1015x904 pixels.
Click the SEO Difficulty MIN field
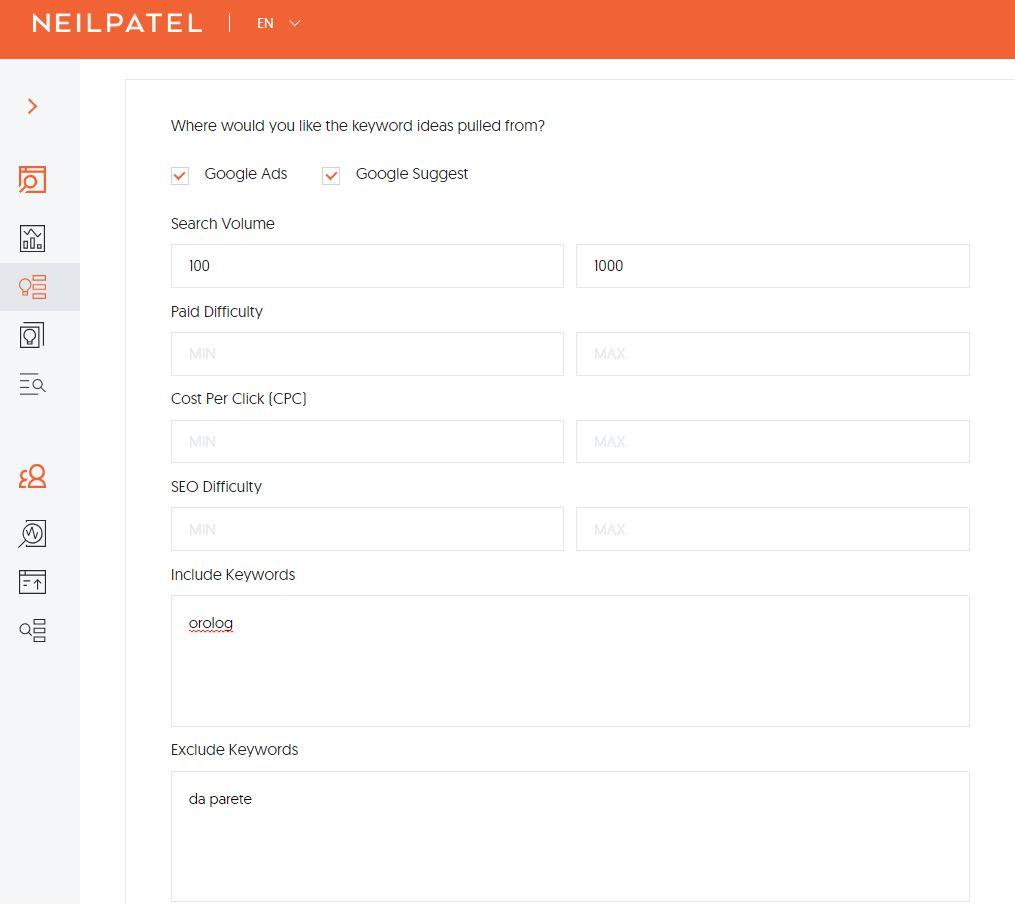(x=367, y=529)
